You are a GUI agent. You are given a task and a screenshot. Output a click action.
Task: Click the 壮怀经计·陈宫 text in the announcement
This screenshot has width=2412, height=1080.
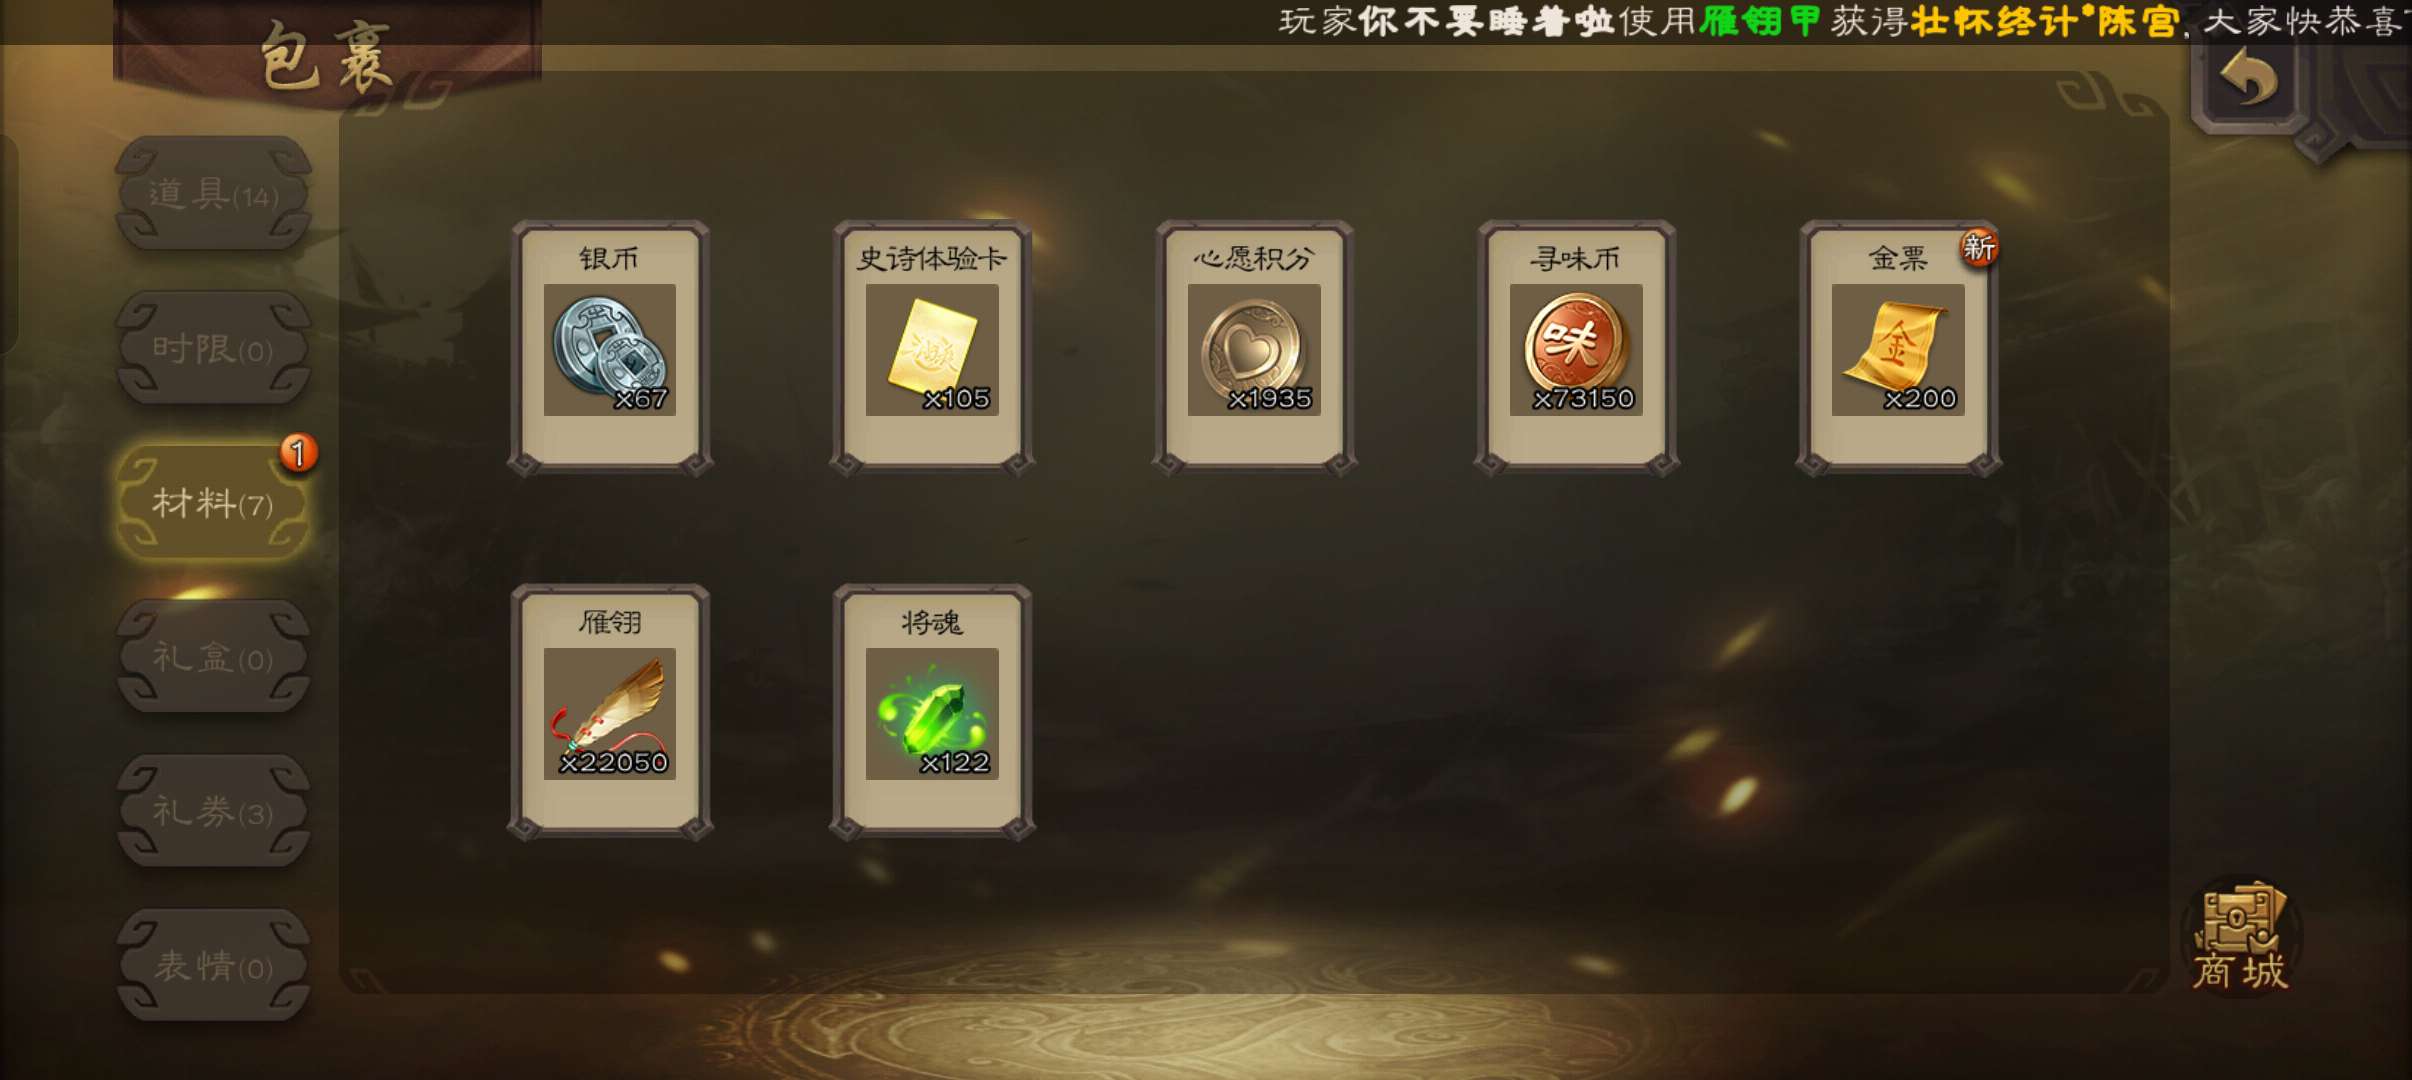click(x=2044, y=21)
